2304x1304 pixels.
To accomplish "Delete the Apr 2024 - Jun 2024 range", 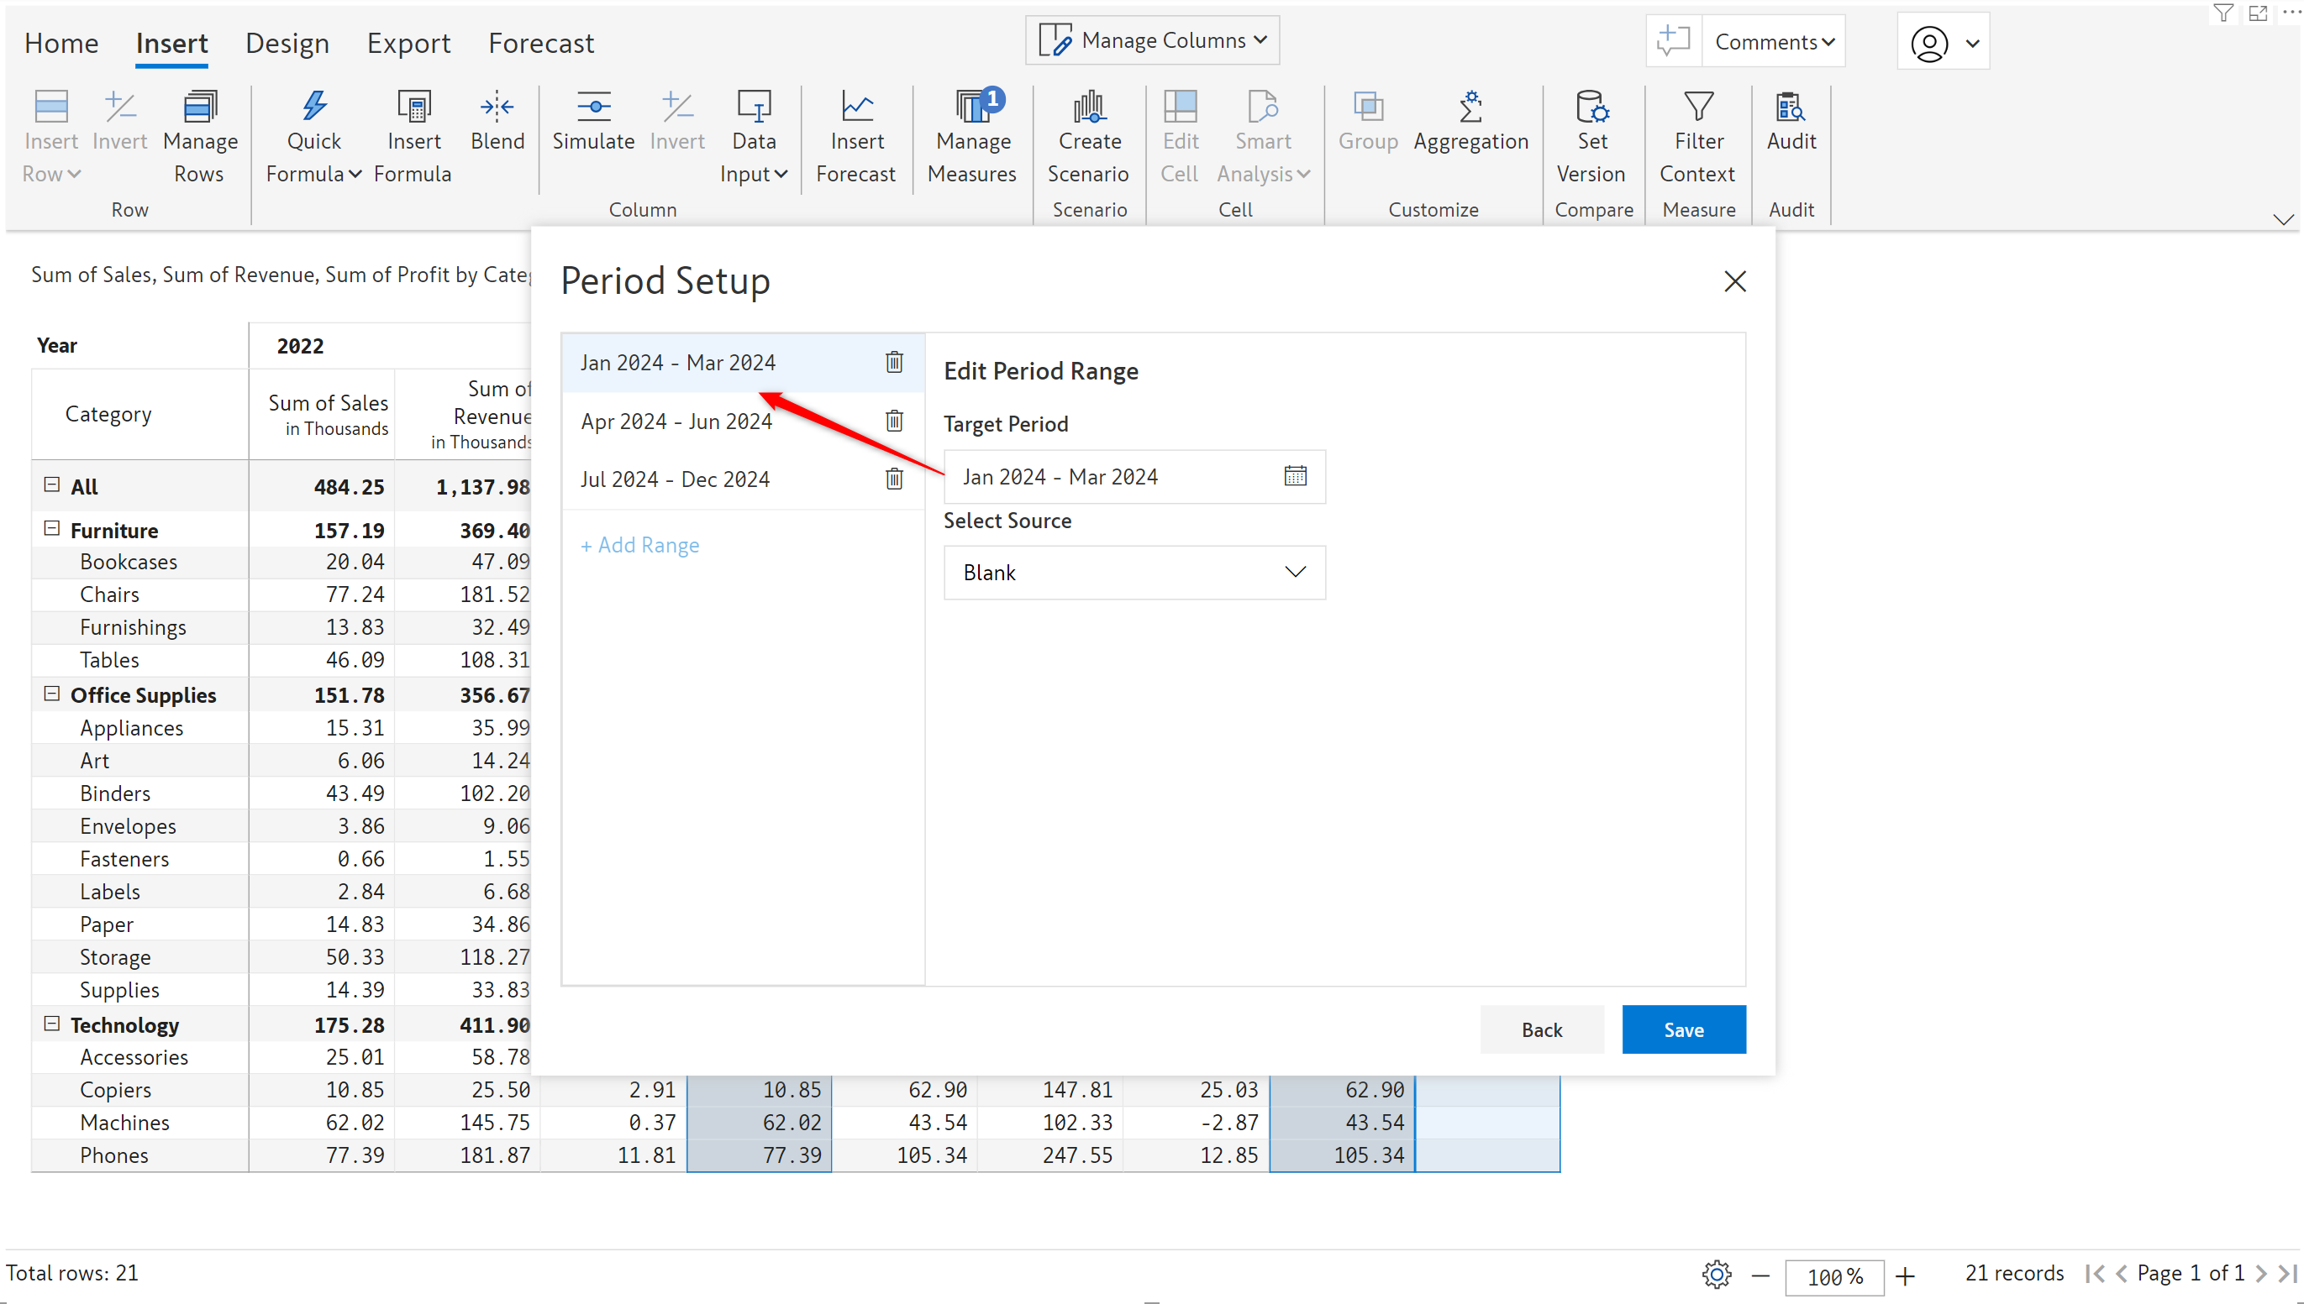I will tap(894, 421).
